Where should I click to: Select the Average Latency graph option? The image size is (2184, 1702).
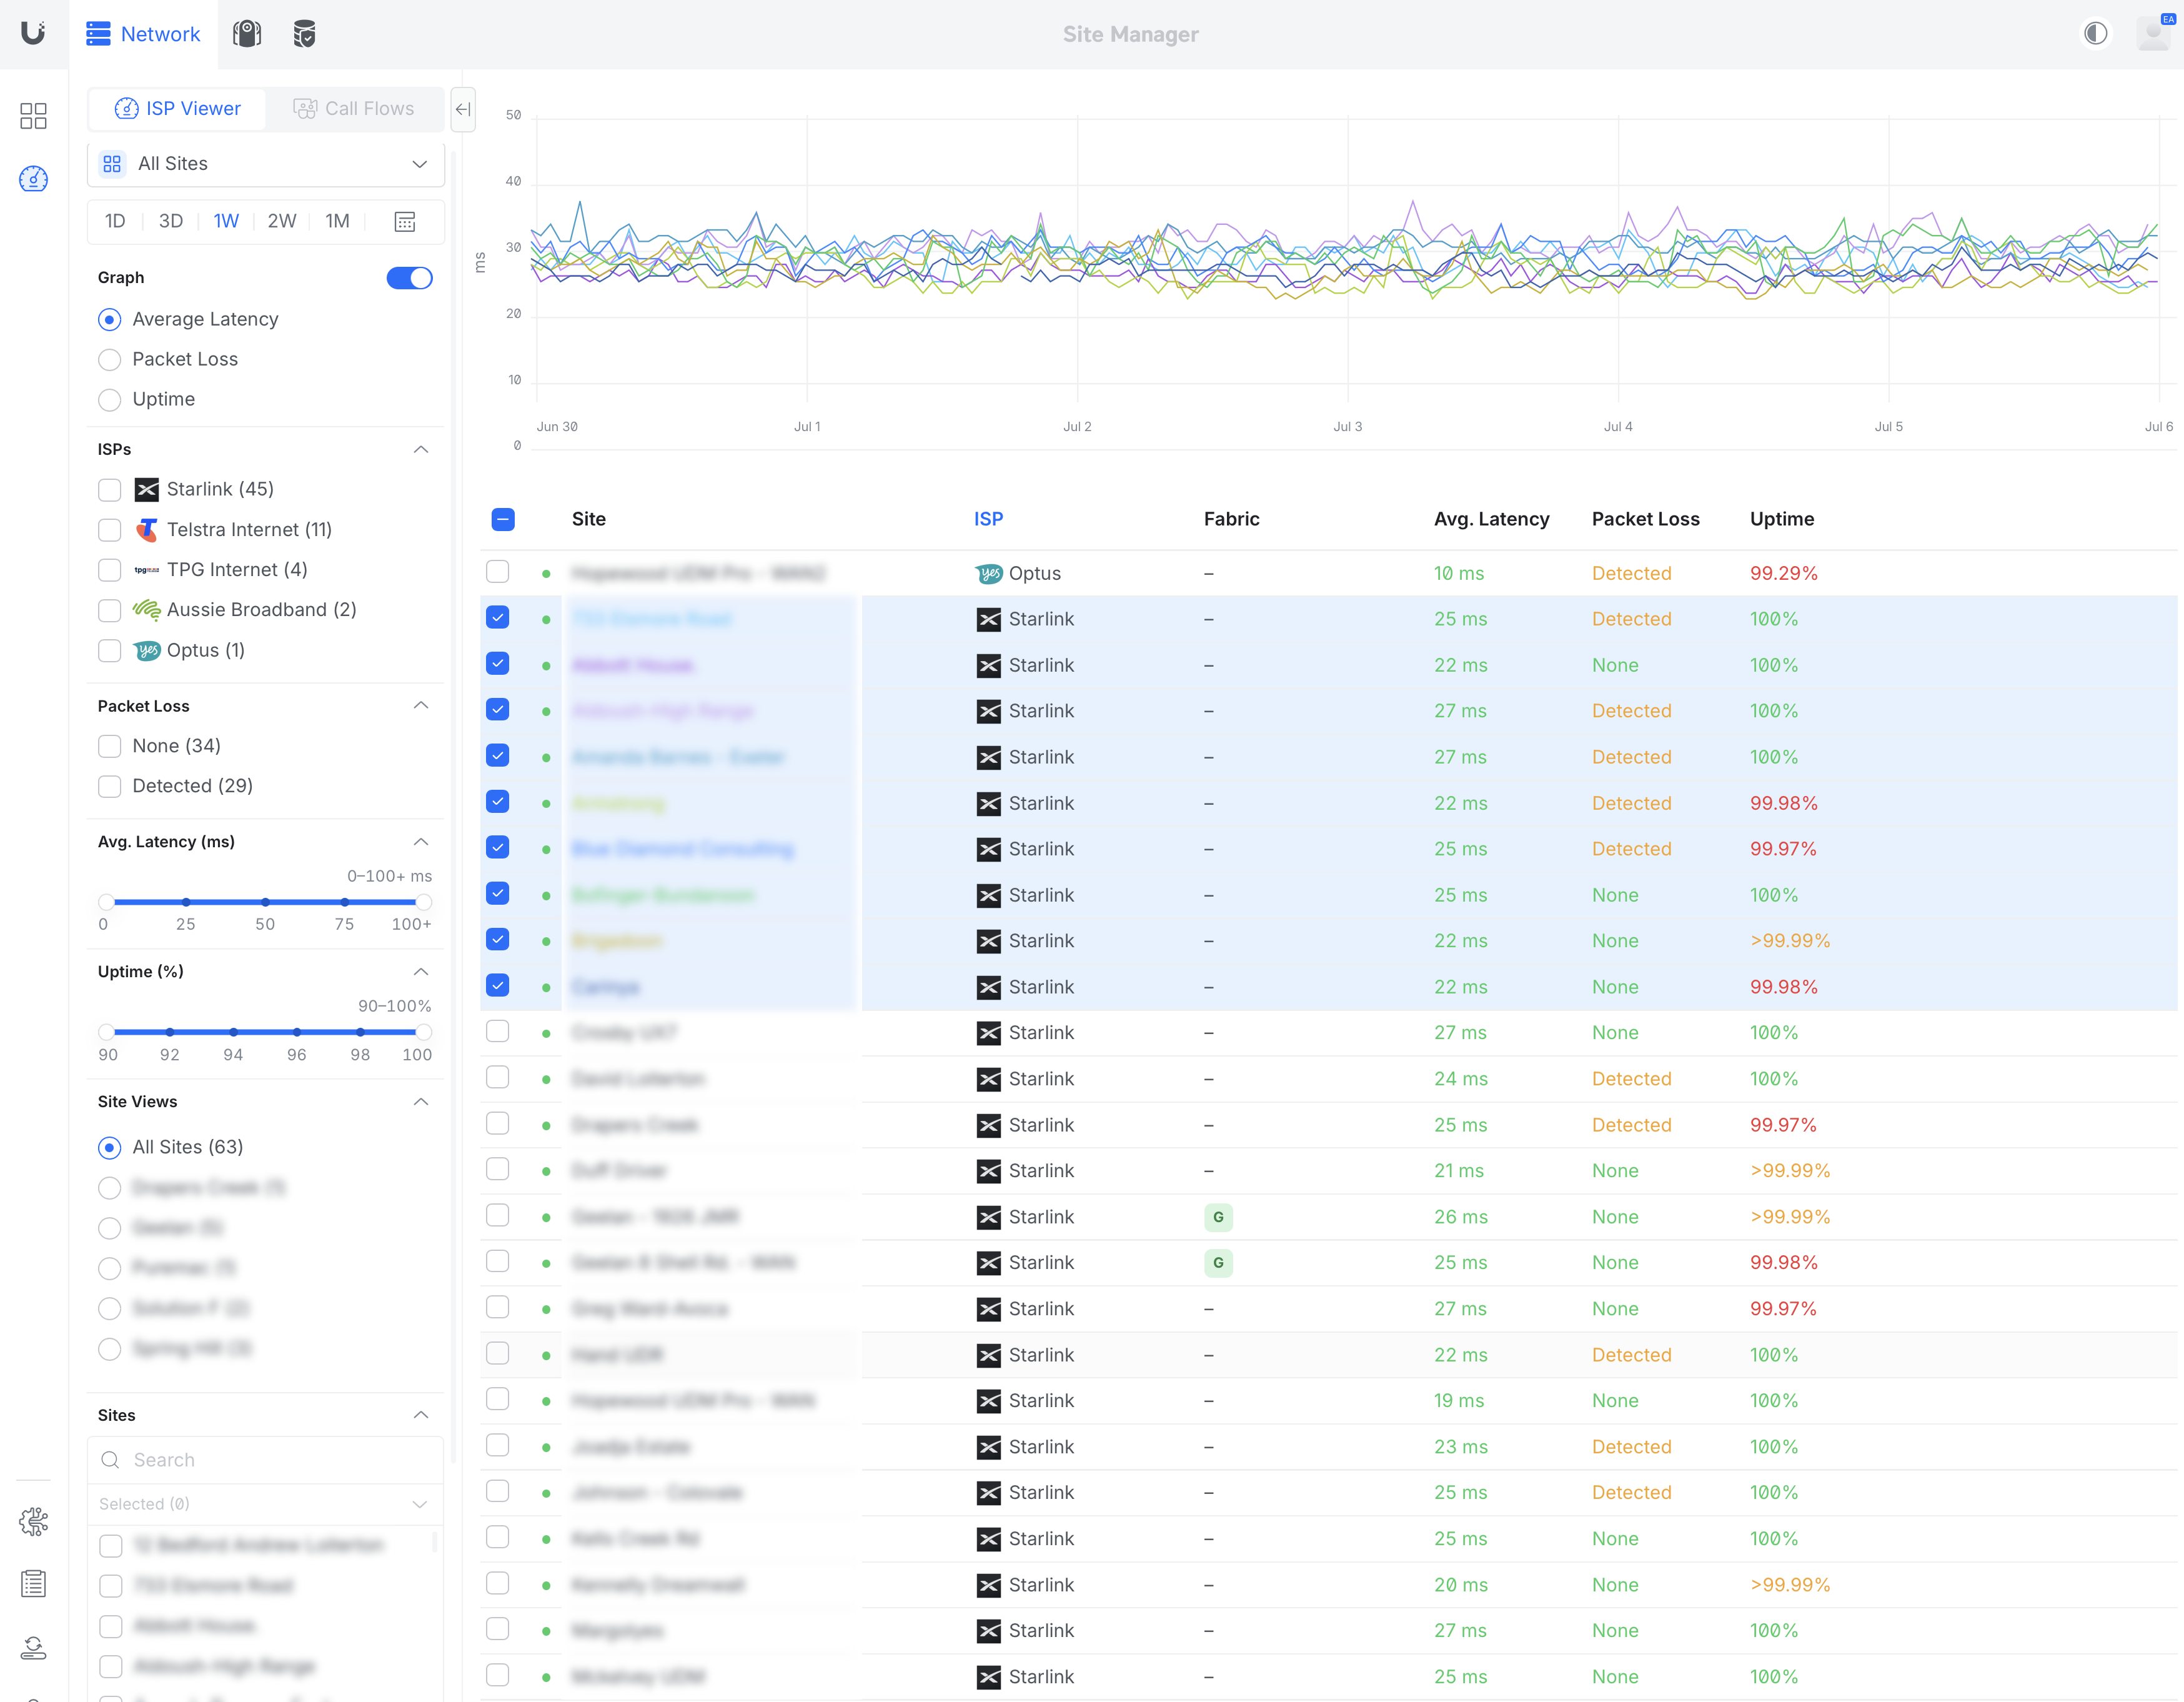point(110,319)
